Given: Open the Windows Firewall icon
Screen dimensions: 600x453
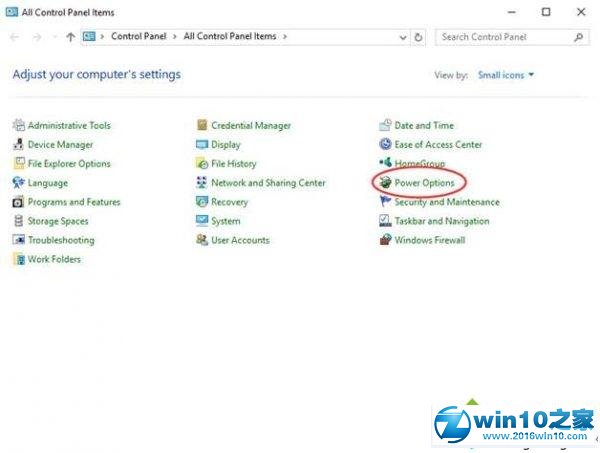Looking at the screenshot, I should click(385, 240).
